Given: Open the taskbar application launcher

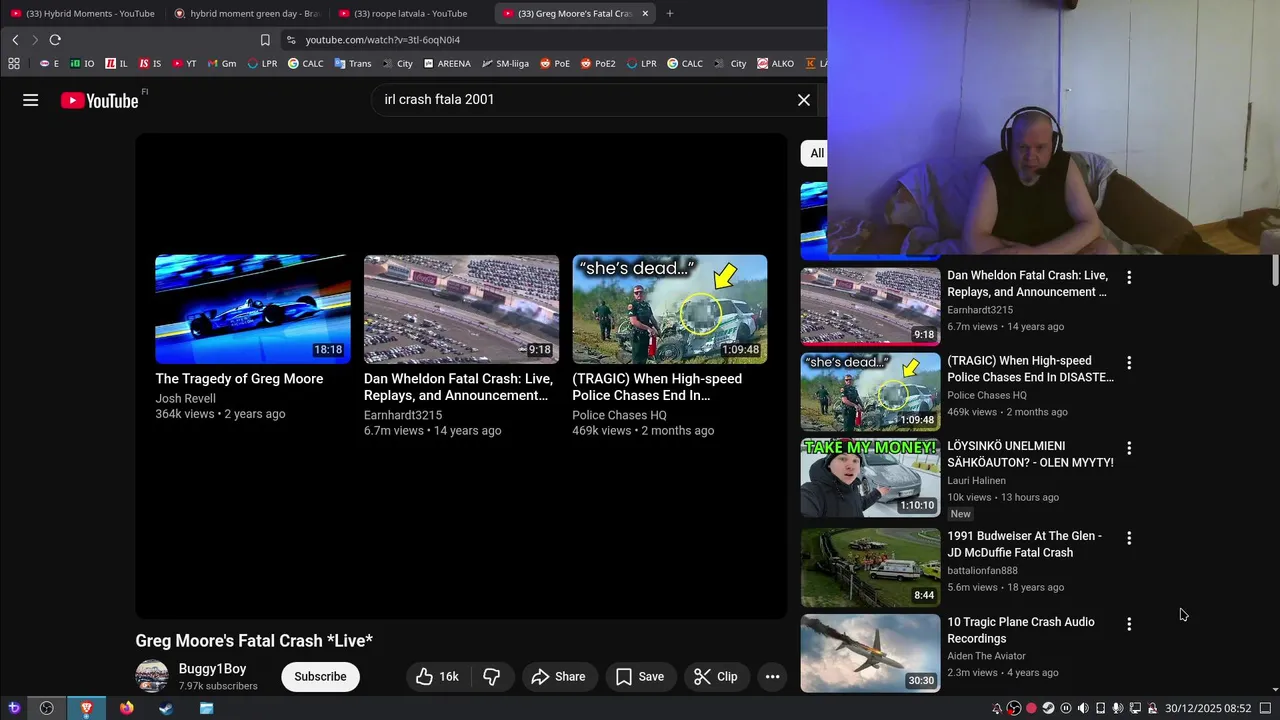Looking at the screenshot, I should [x=14, y=708].
